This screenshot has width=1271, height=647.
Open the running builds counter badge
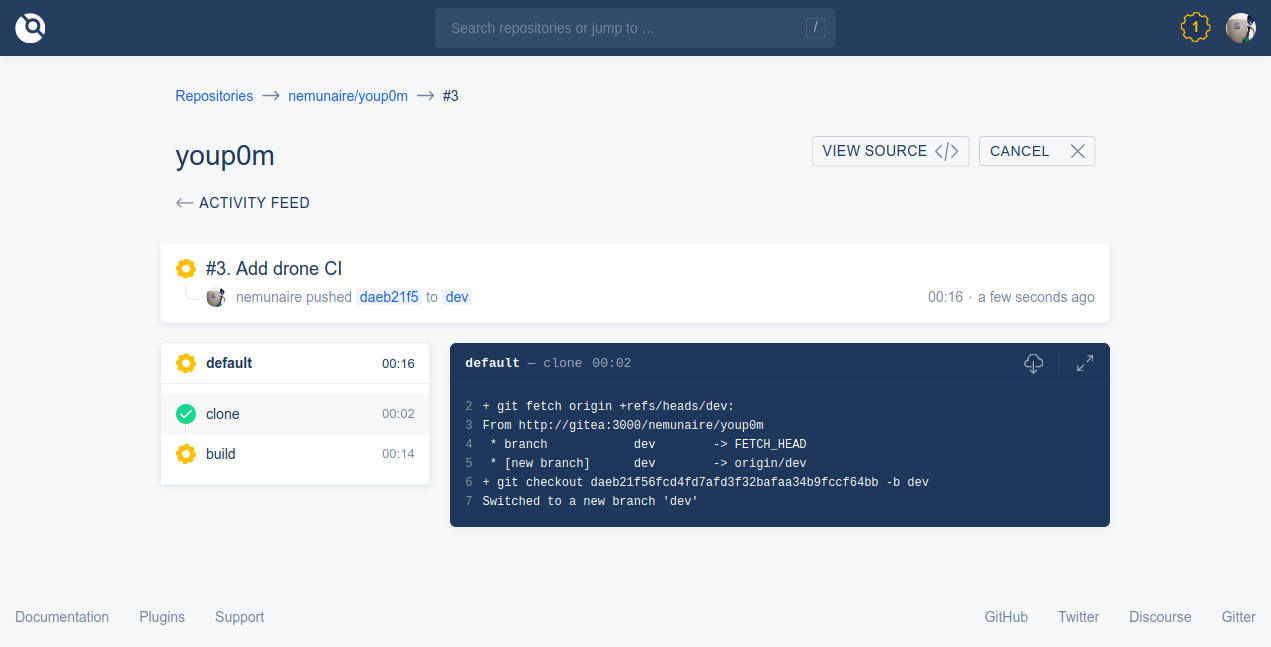point(1195,27)
